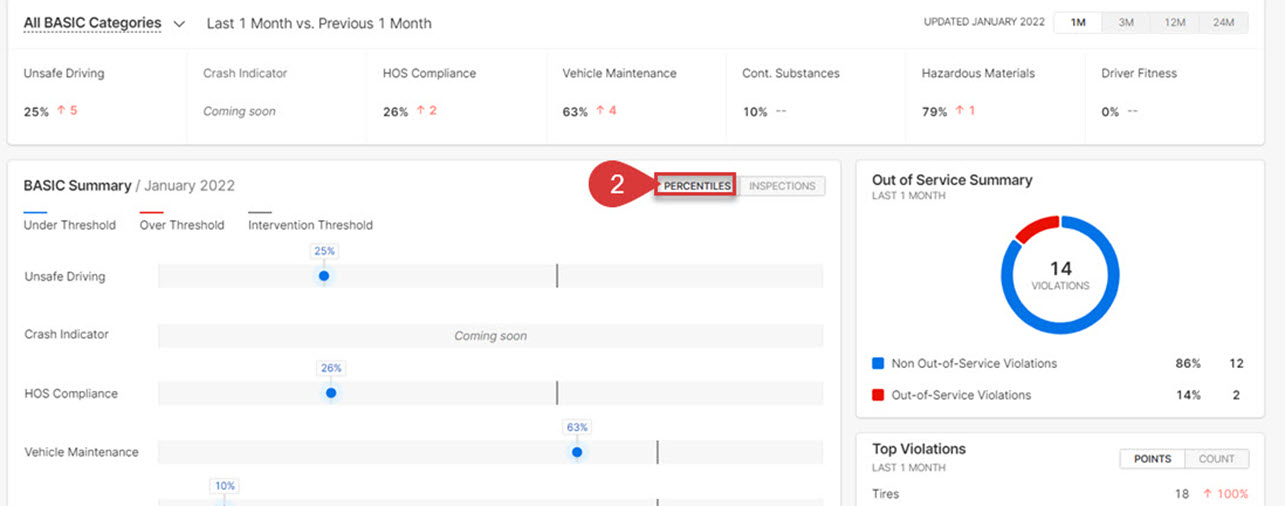Choose the 24M time range

click(x=1223, y=22)
